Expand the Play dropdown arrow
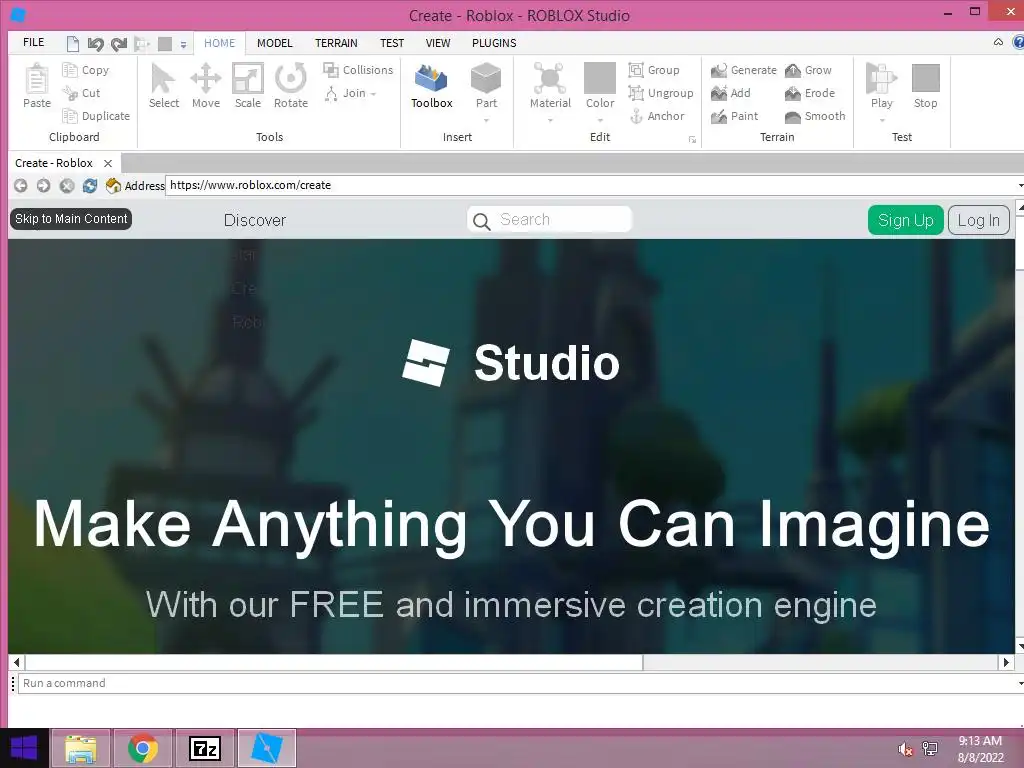The image size is (1024, 768). point(882,120)
